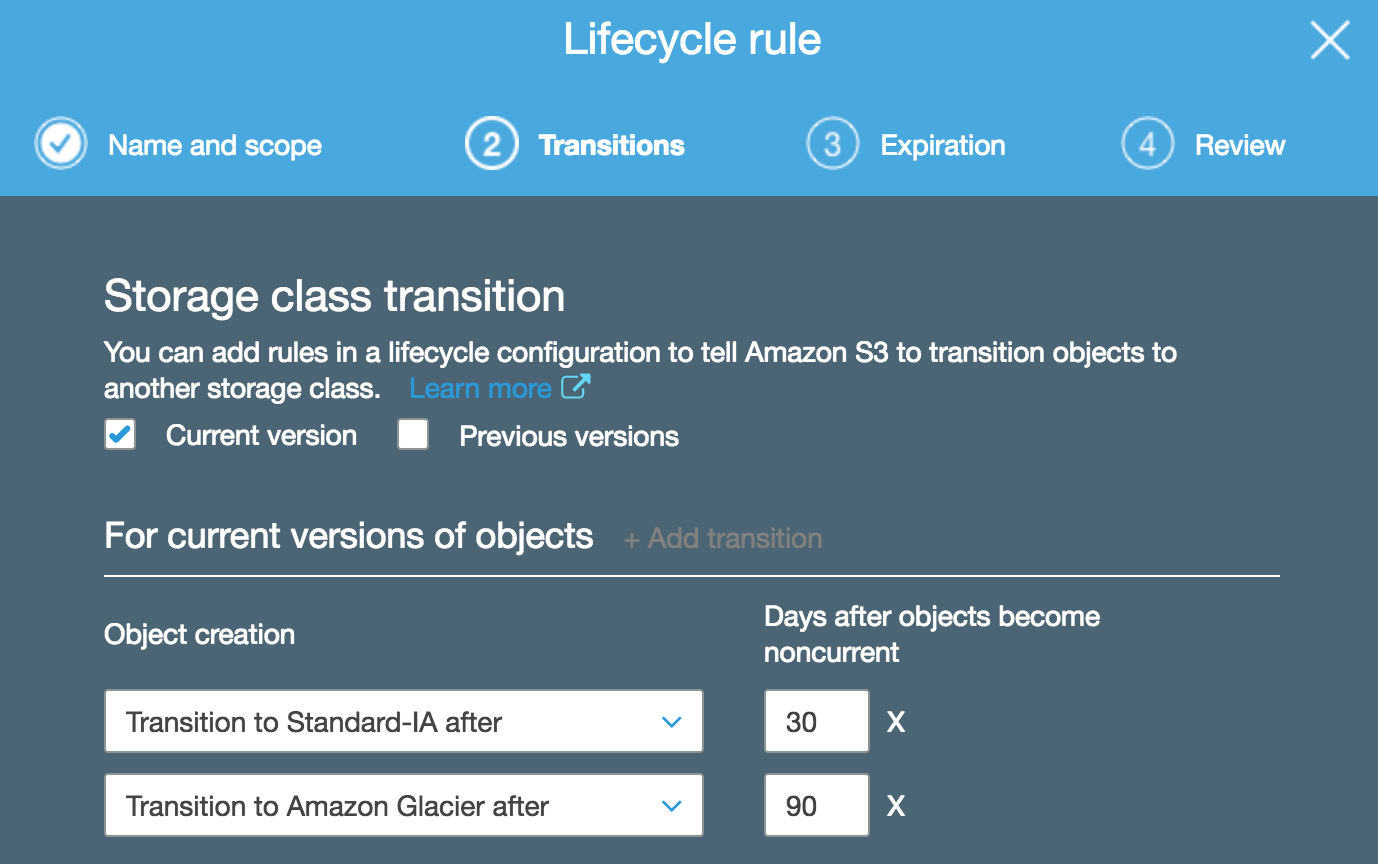Open the Transition to Amazon Glacier after dropdown

[x=403, y=805]
